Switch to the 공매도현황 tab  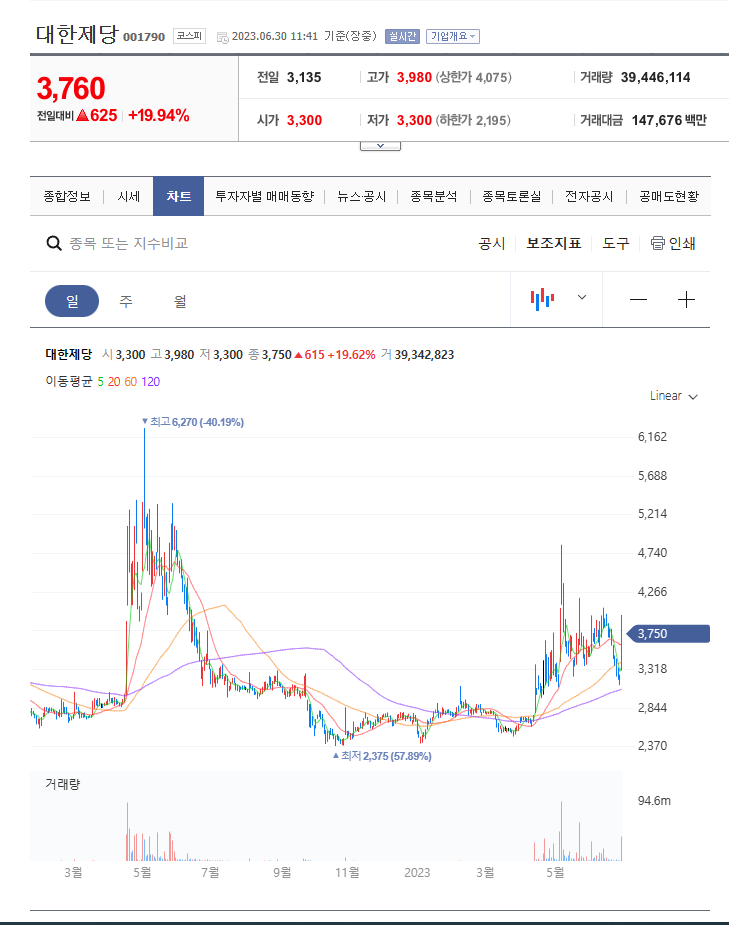669,196
